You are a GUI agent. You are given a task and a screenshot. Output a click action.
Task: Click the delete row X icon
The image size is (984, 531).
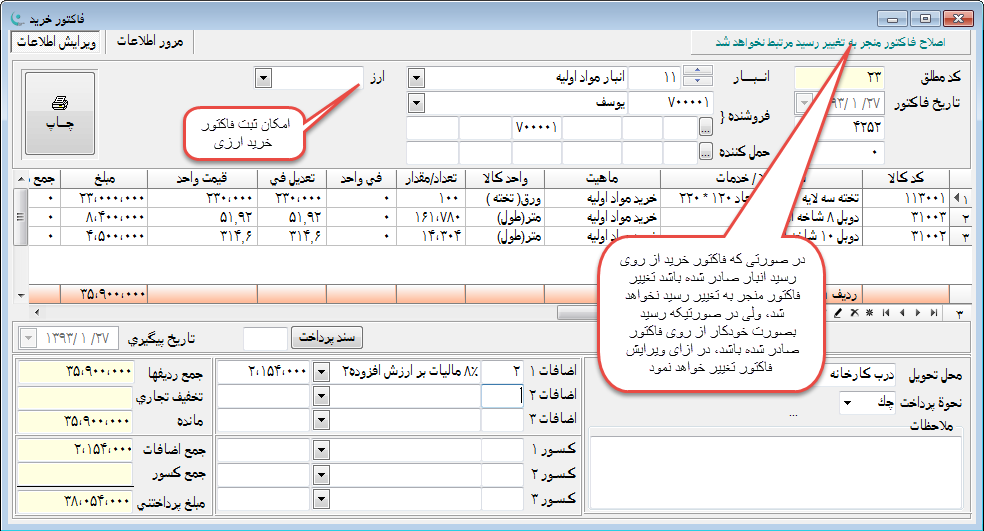(x=855, y=313)
